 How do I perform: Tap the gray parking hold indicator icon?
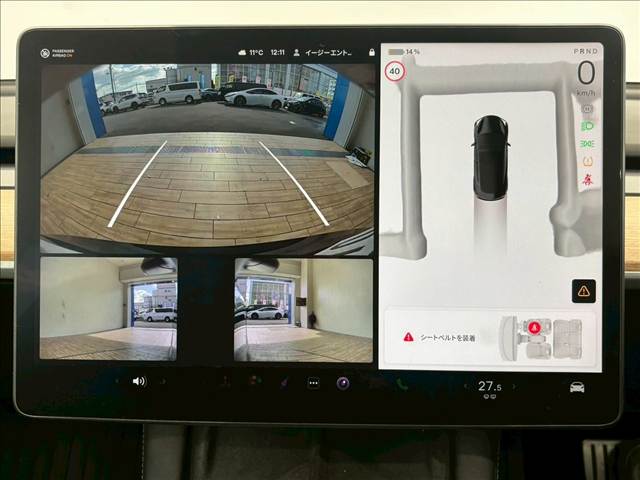point(588,109)
